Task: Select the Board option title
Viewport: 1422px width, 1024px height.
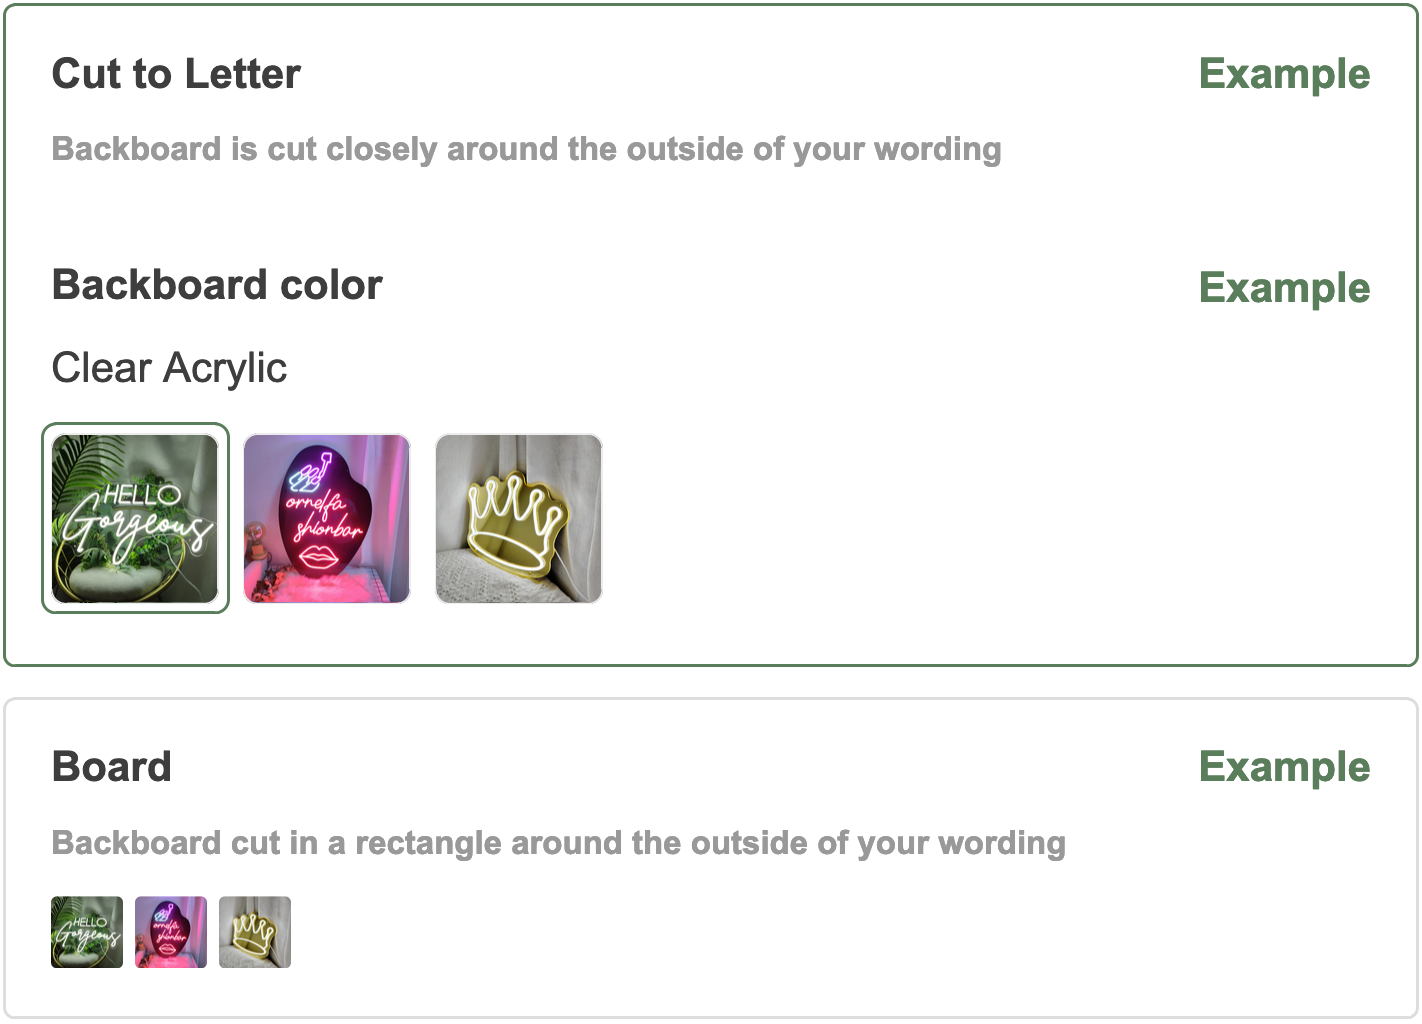Action: (x=112, y=767)
